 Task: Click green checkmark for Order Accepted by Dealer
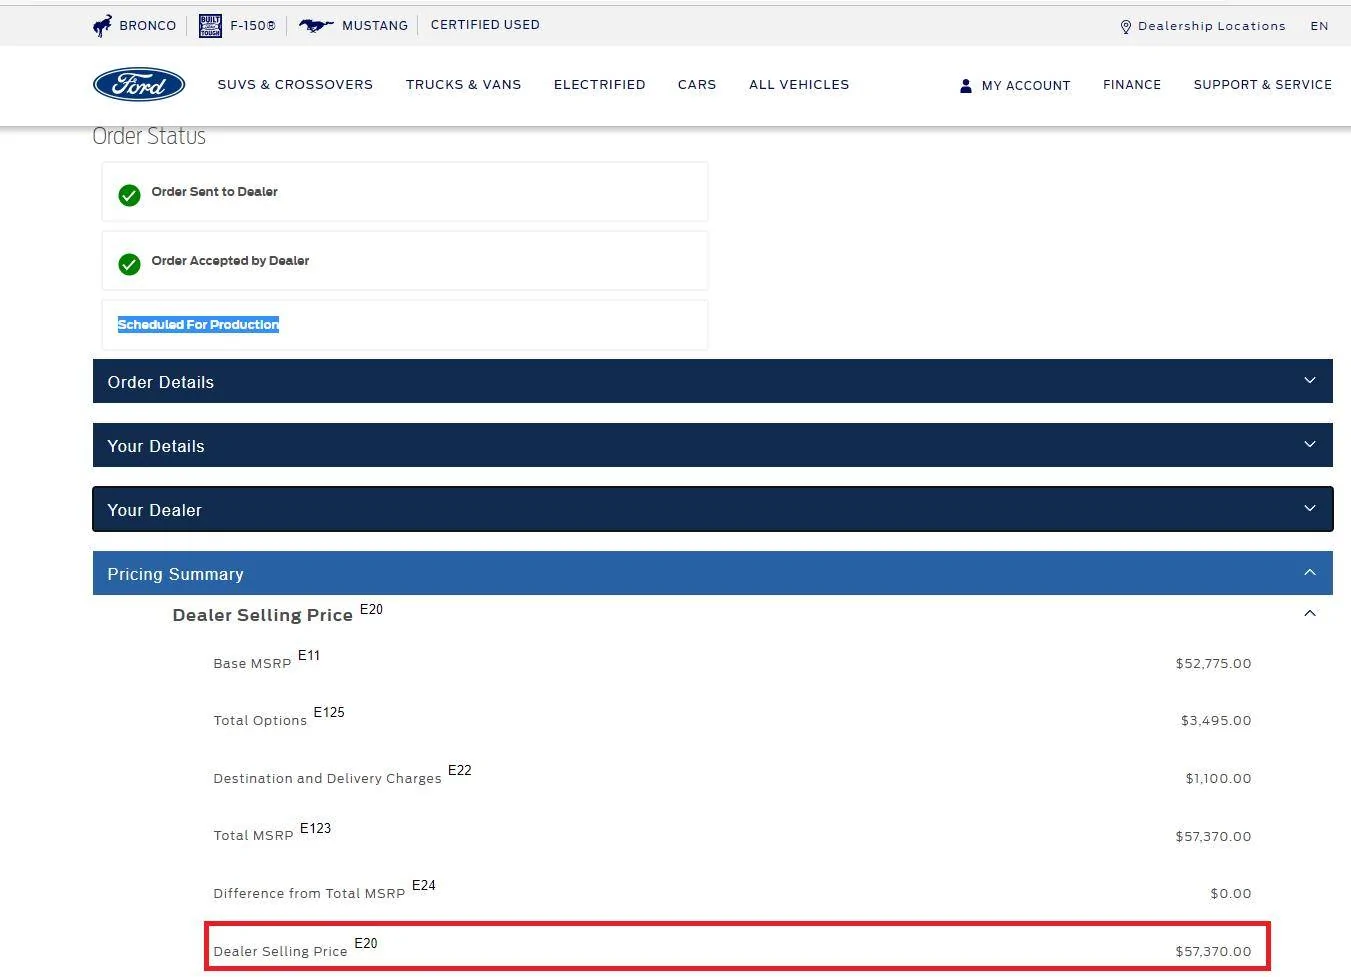point(129,264)
